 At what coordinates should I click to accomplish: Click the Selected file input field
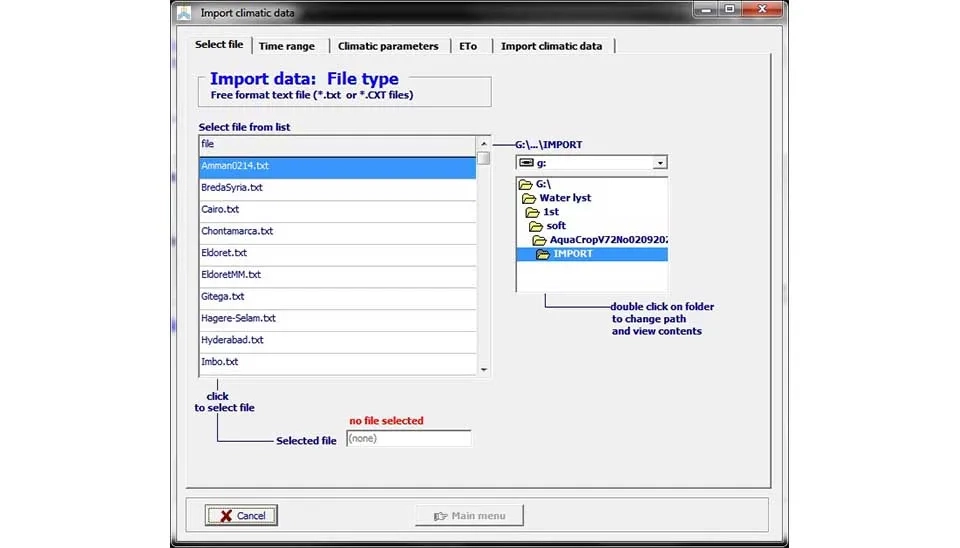408,438
